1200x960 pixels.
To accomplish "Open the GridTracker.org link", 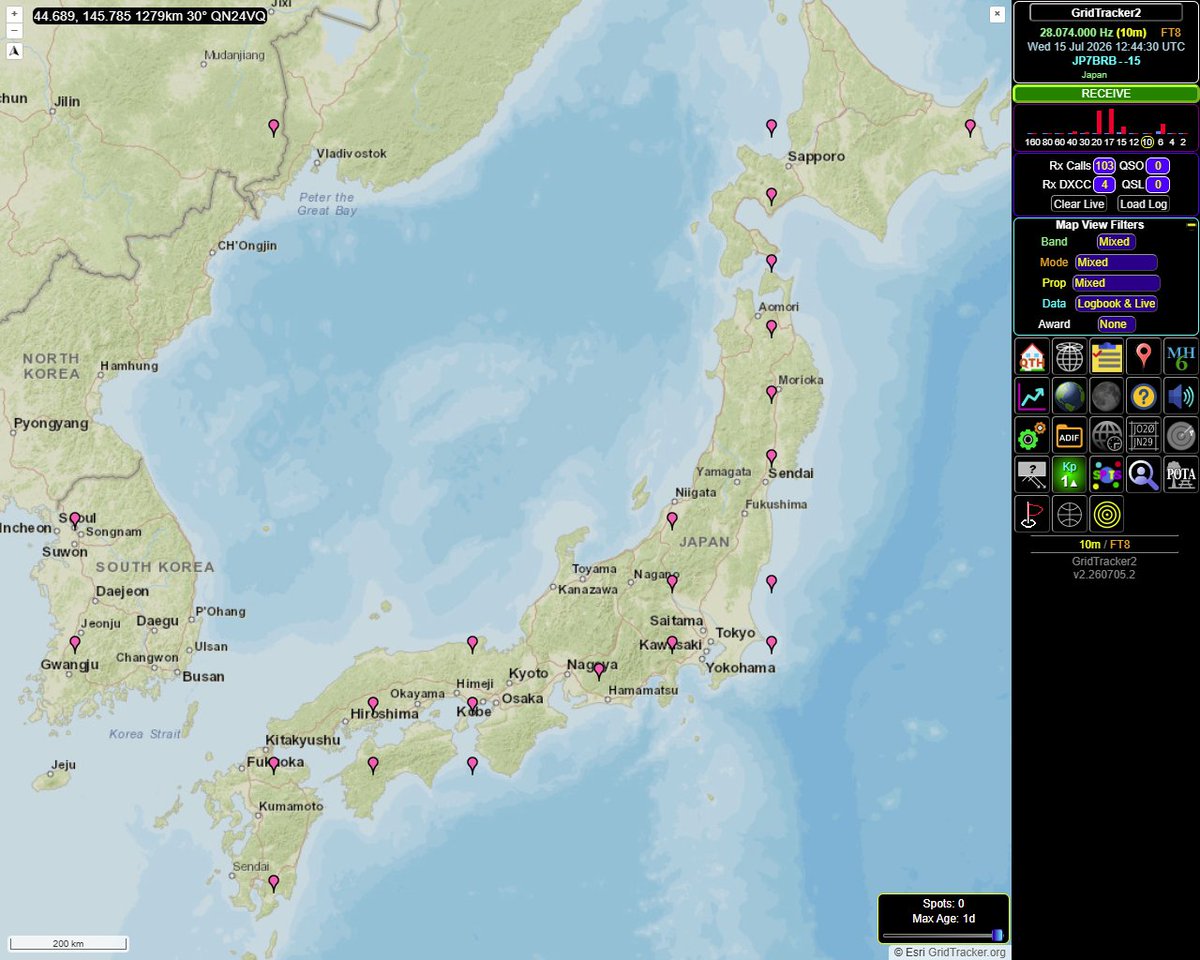I will (x=968, y=952).
